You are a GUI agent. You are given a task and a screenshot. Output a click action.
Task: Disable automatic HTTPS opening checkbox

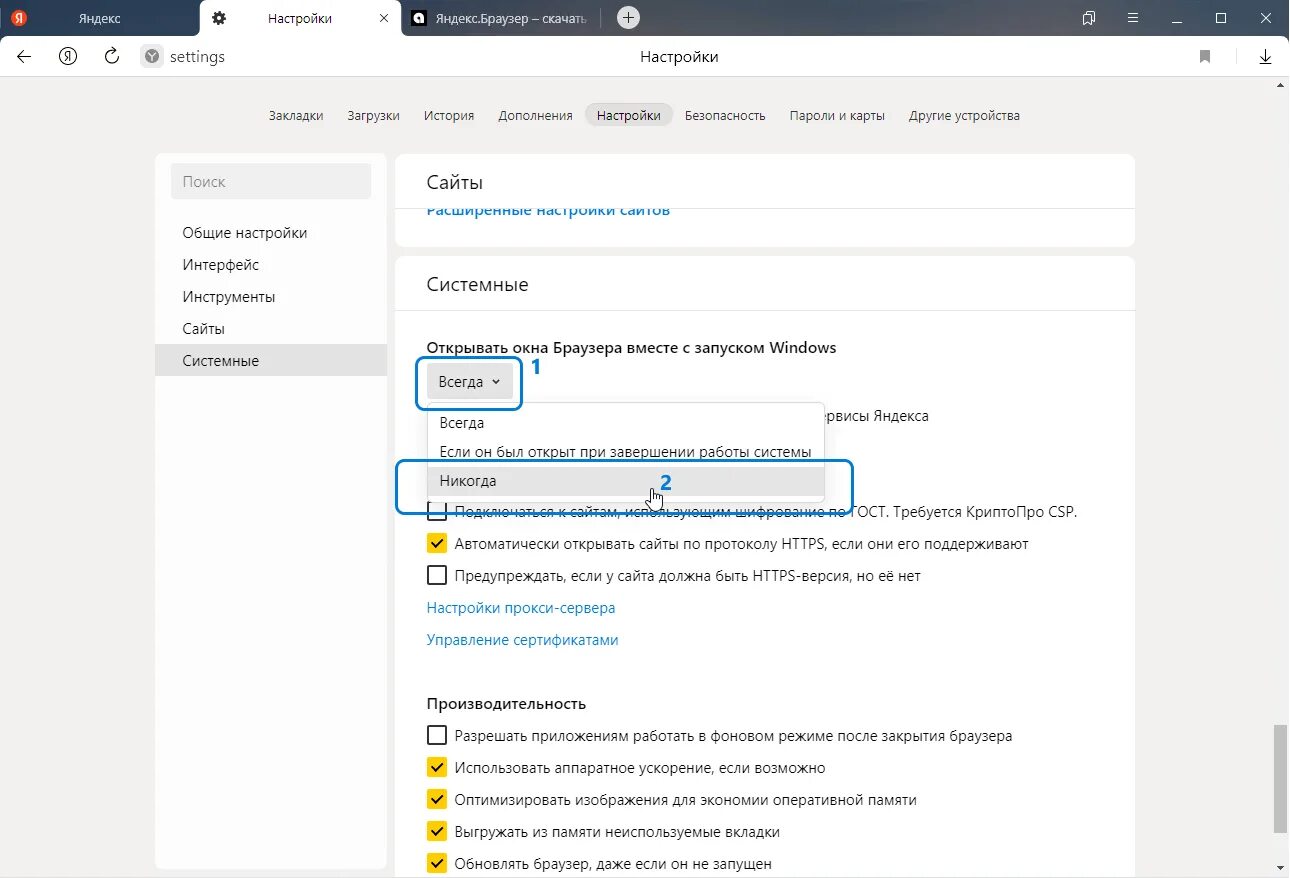coord(437,544)
